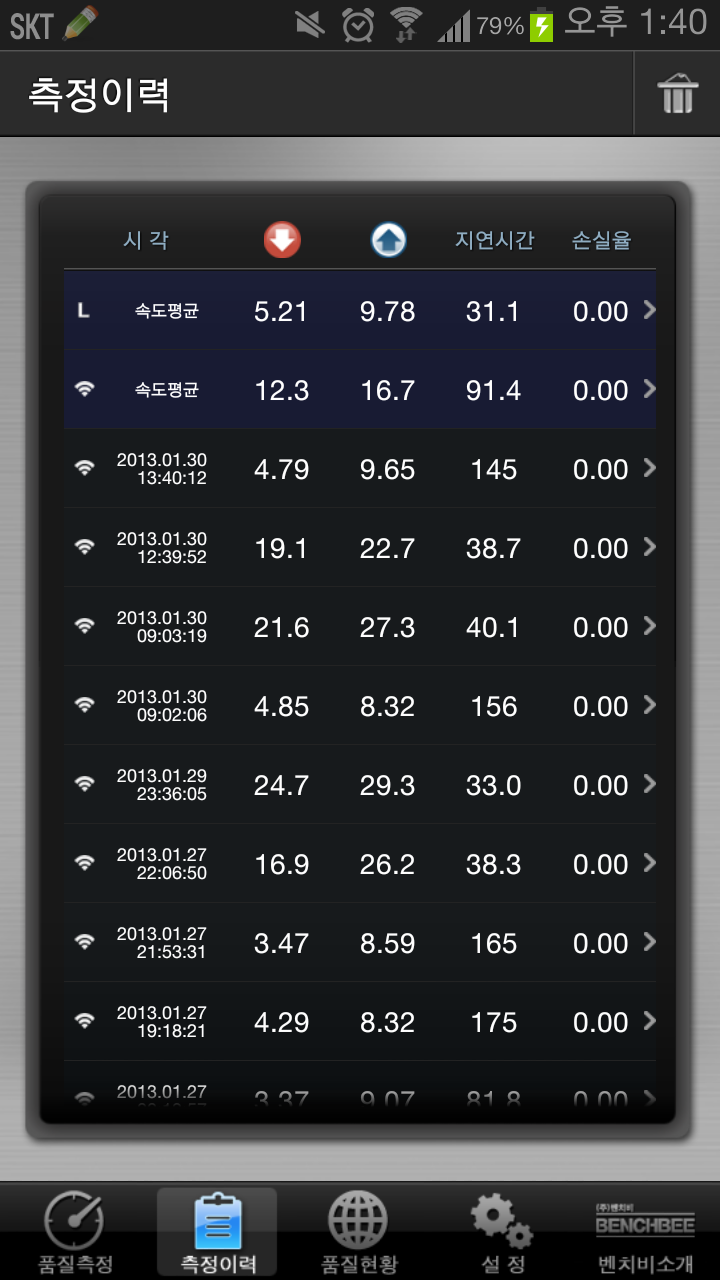Click WiFi icon beside 2013.01.27 21:53:31
This screenshot has height=1280, width=720.
[x=85, y=942]
